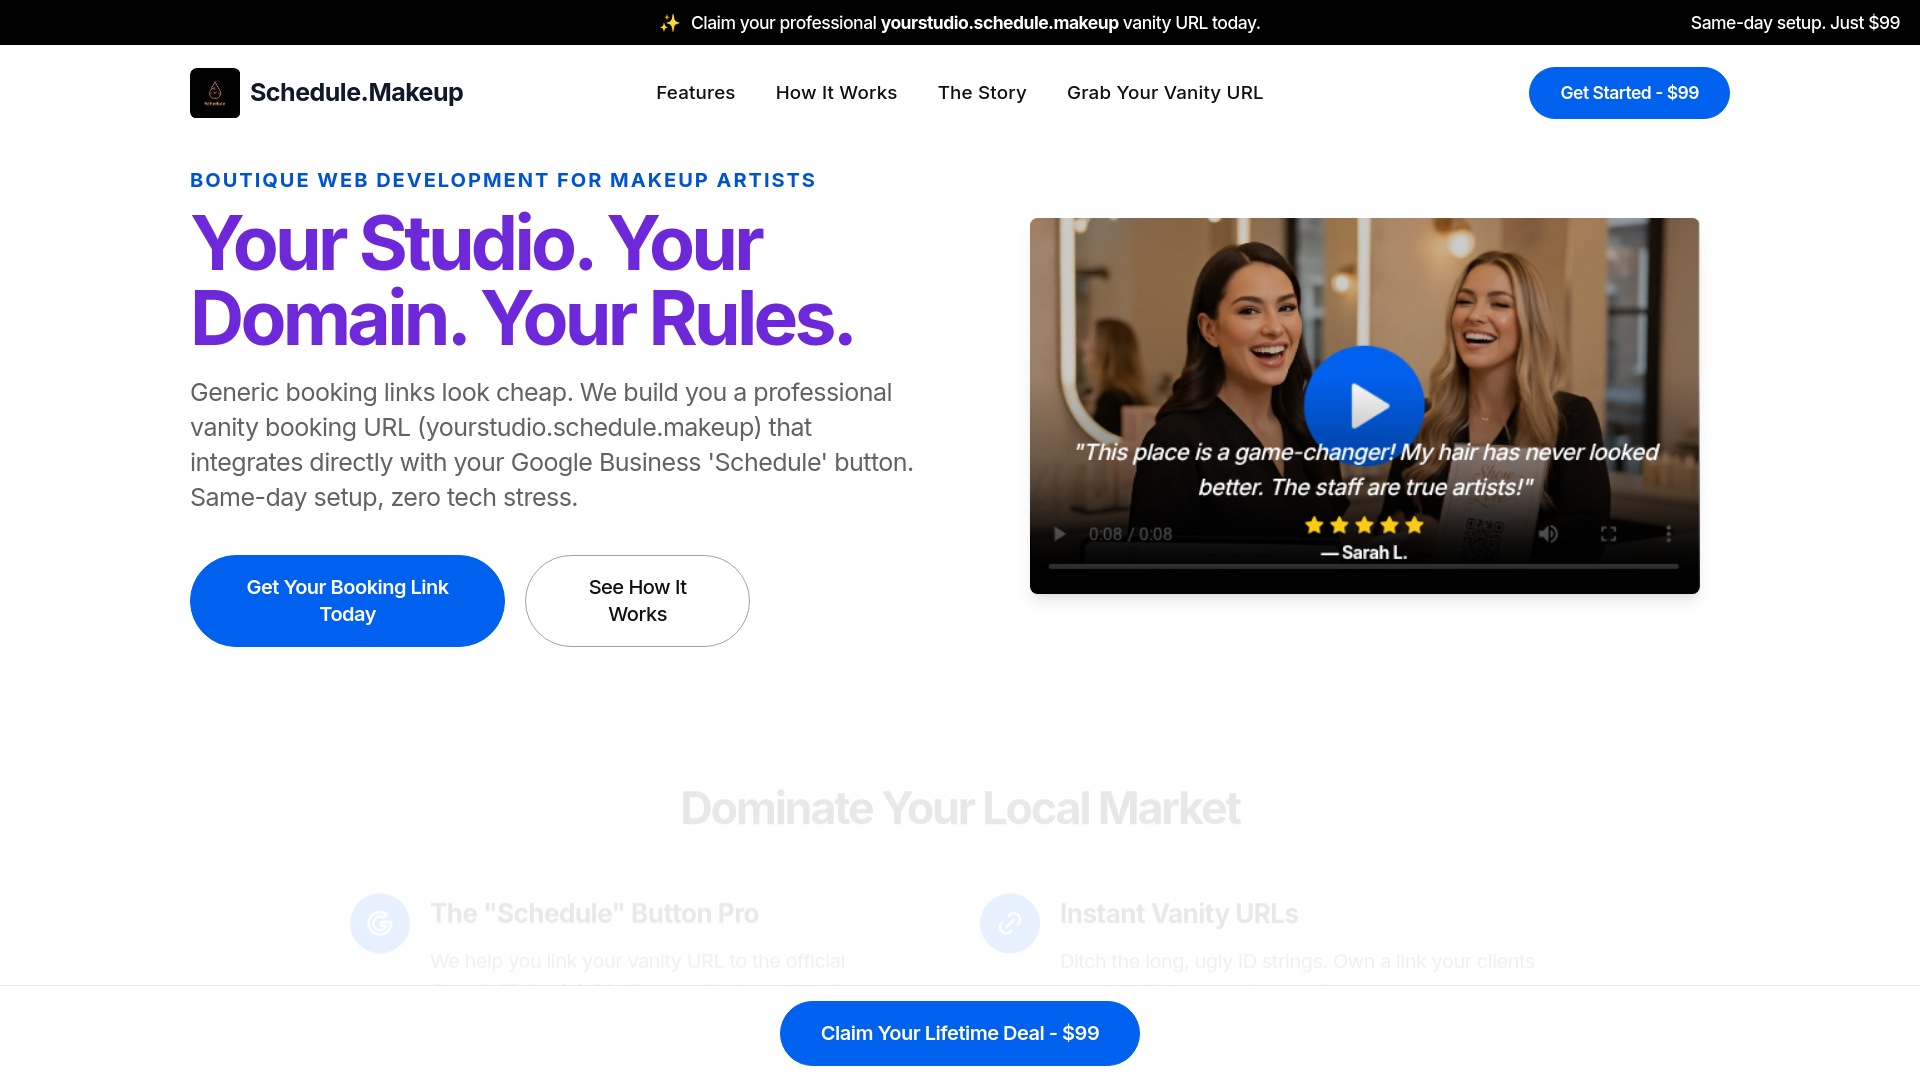Click The "Schedule" Button Pro heading
Image resolution: width=1920 pixels, height=1080 pixels.
(x=594, y=914)
